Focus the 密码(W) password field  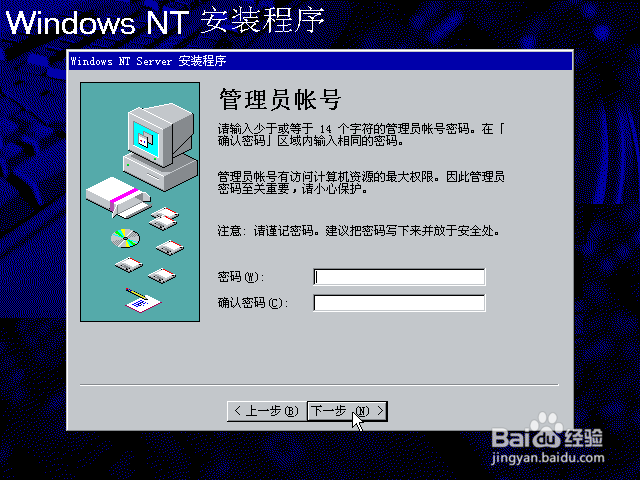pos(399,277)
